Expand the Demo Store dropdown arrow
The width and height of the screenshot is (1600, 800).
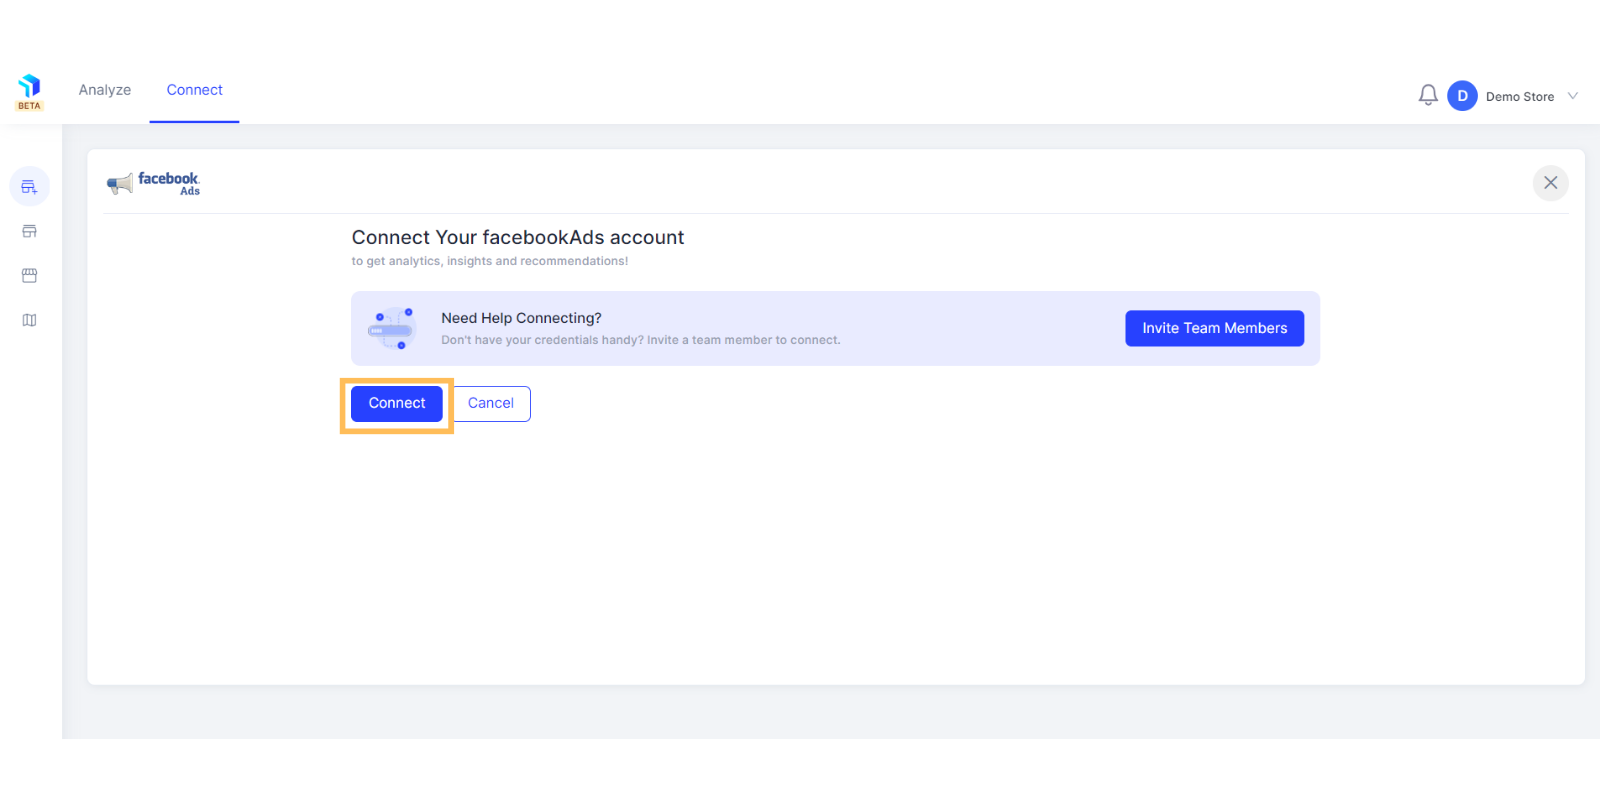click(x=1573, y=96)
